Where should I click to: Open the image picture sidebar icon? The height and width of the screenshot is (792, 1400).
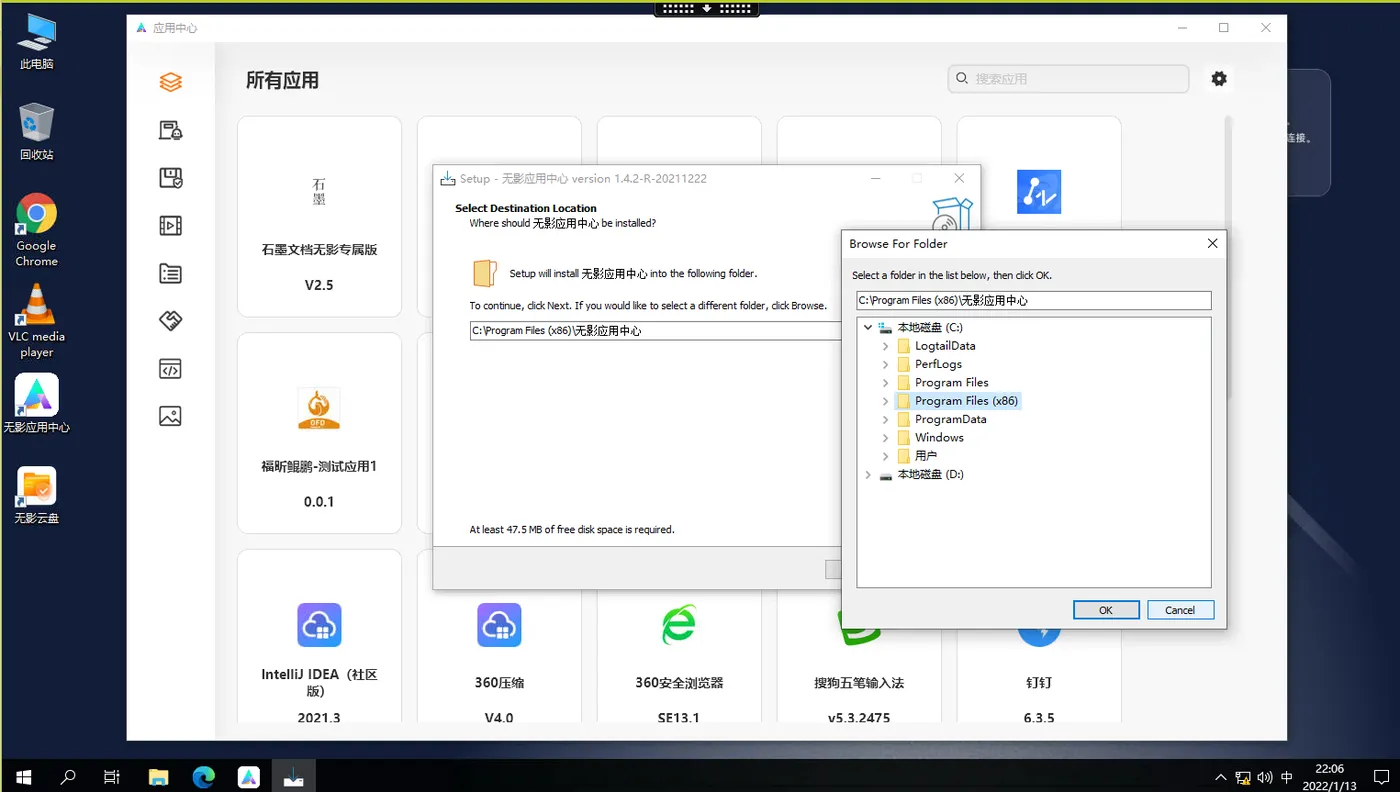click(171, 416)
